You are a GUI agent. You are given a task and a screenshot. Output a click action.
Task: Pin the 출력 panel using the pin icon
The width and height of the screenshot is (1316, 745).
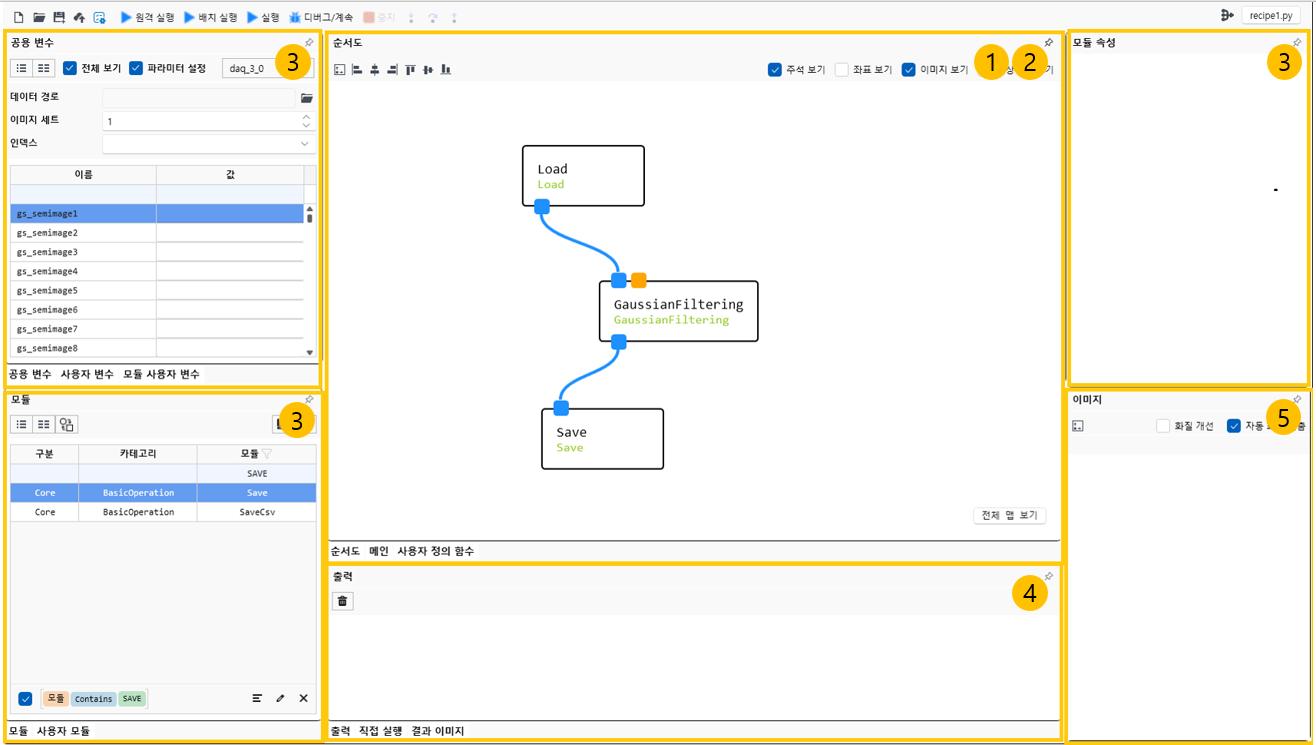(1048, 576)
